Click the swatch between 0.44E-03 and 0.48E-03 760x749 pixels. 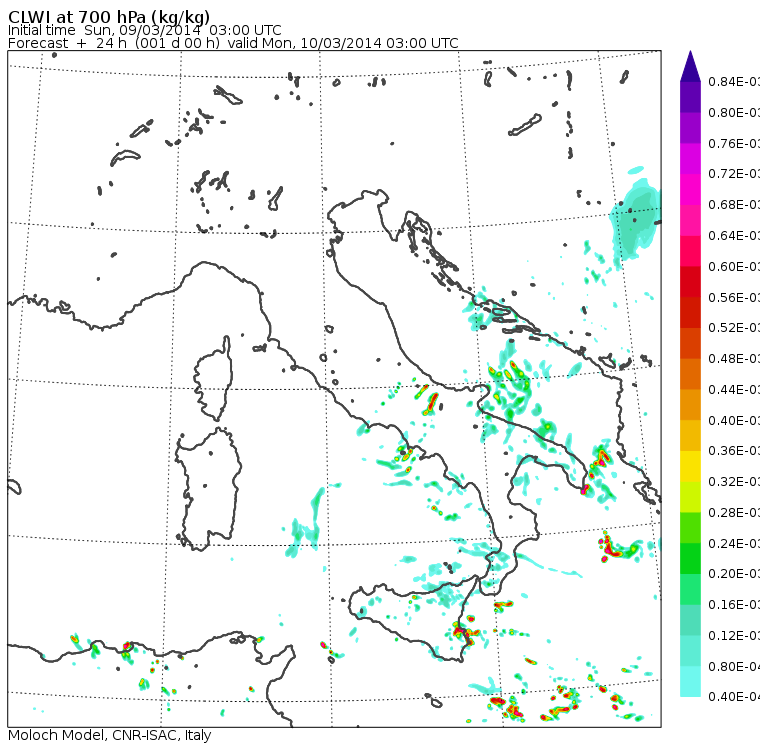(690, 374)
